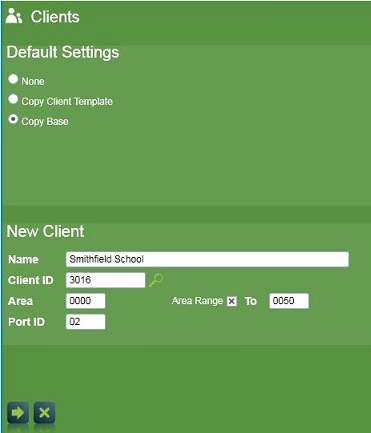Toggle the Area Range checkbox
The image size is (371, 433).
232,301
